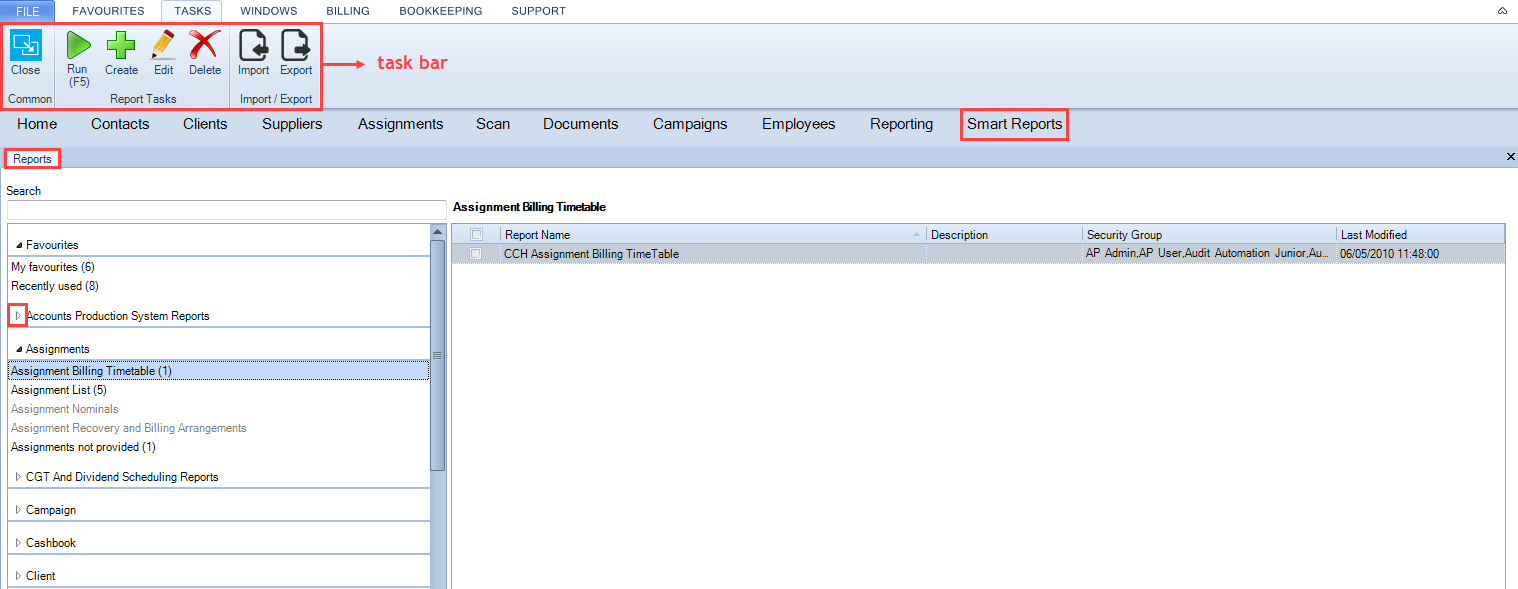Viewport: 1518px width, 589px height.
Task: Open the Reporting section
Action: (901, 124)
